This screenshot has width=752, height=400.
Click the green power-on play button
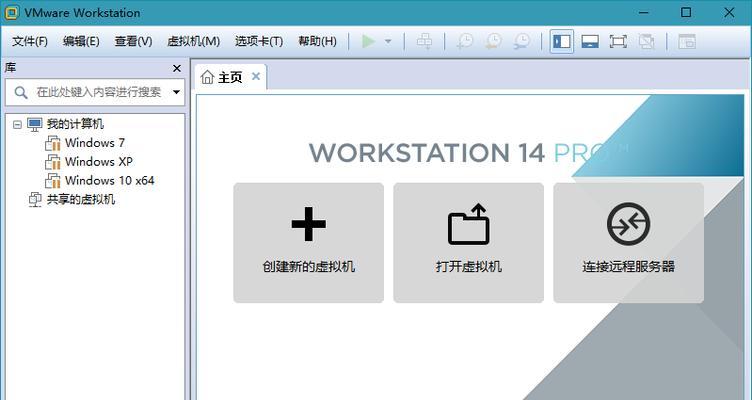point(368,41)
